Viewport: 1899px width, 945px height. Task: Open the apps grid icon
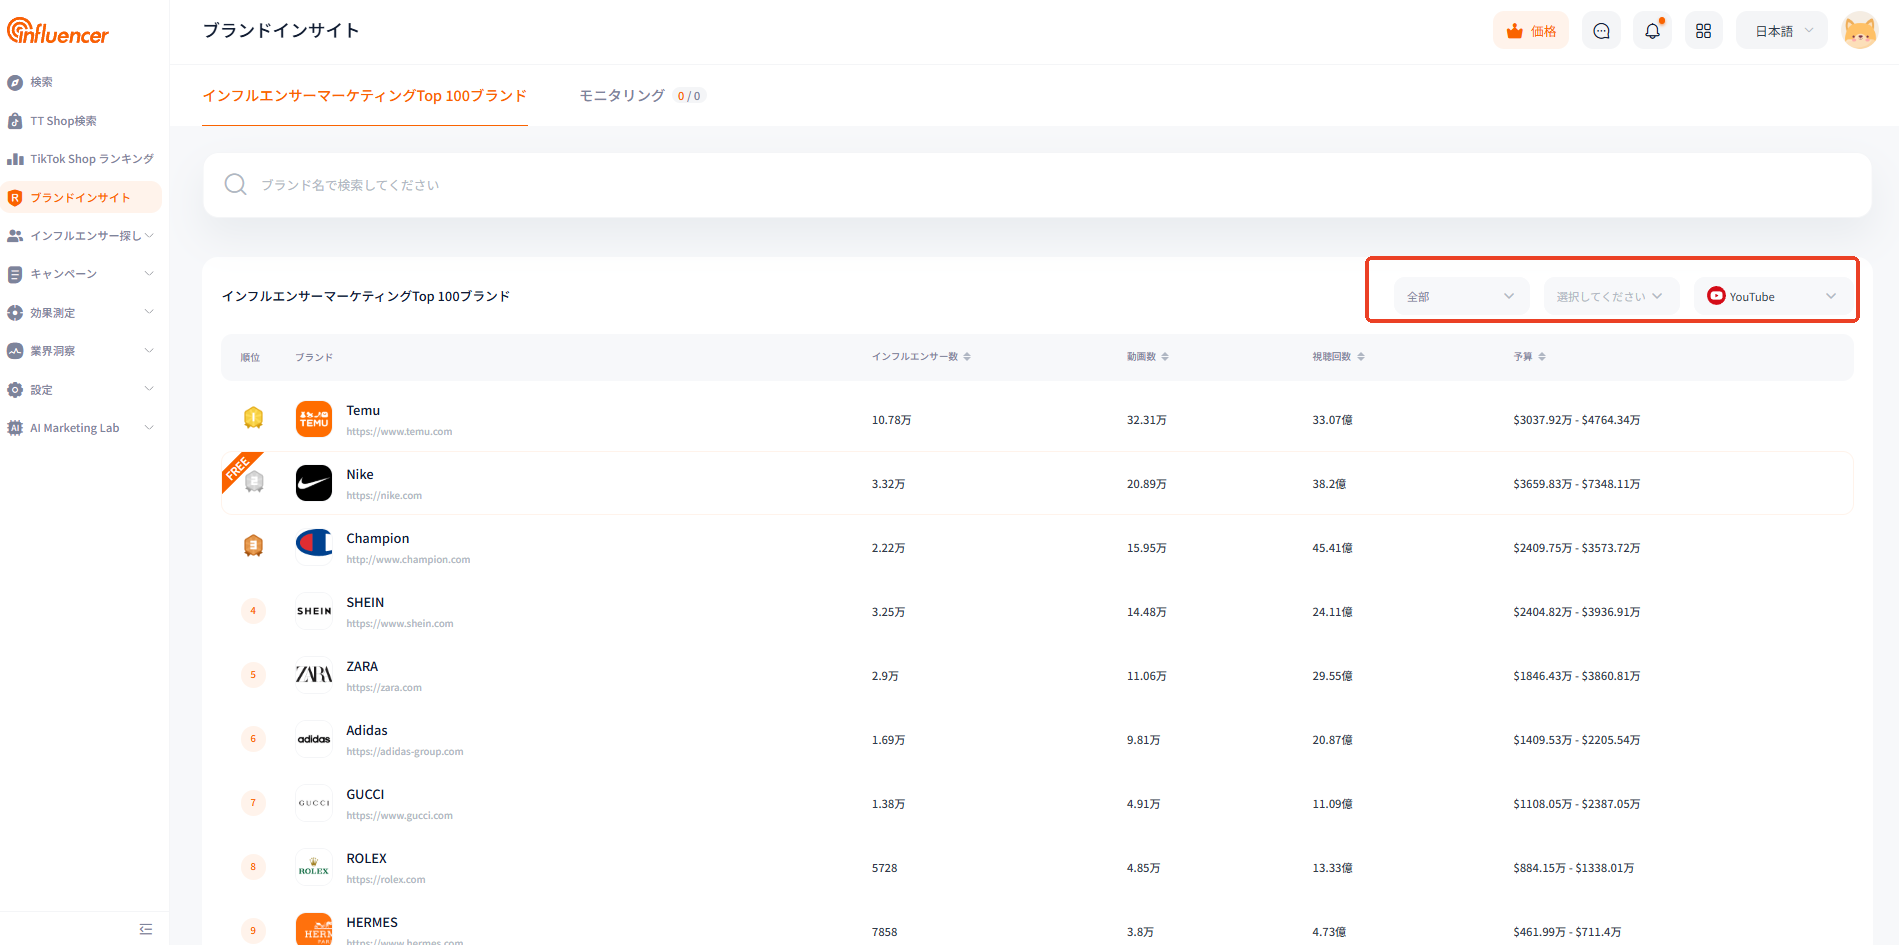click(x=1703, y=31)
